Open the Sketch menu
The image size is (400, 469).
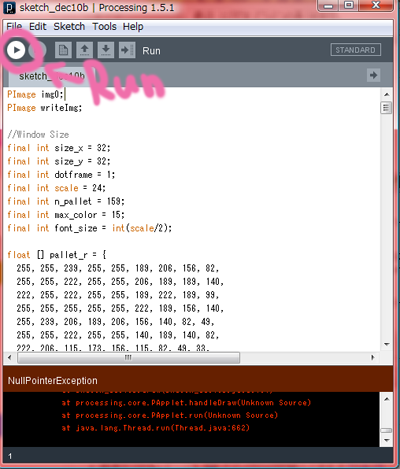[x=69, y=26]
